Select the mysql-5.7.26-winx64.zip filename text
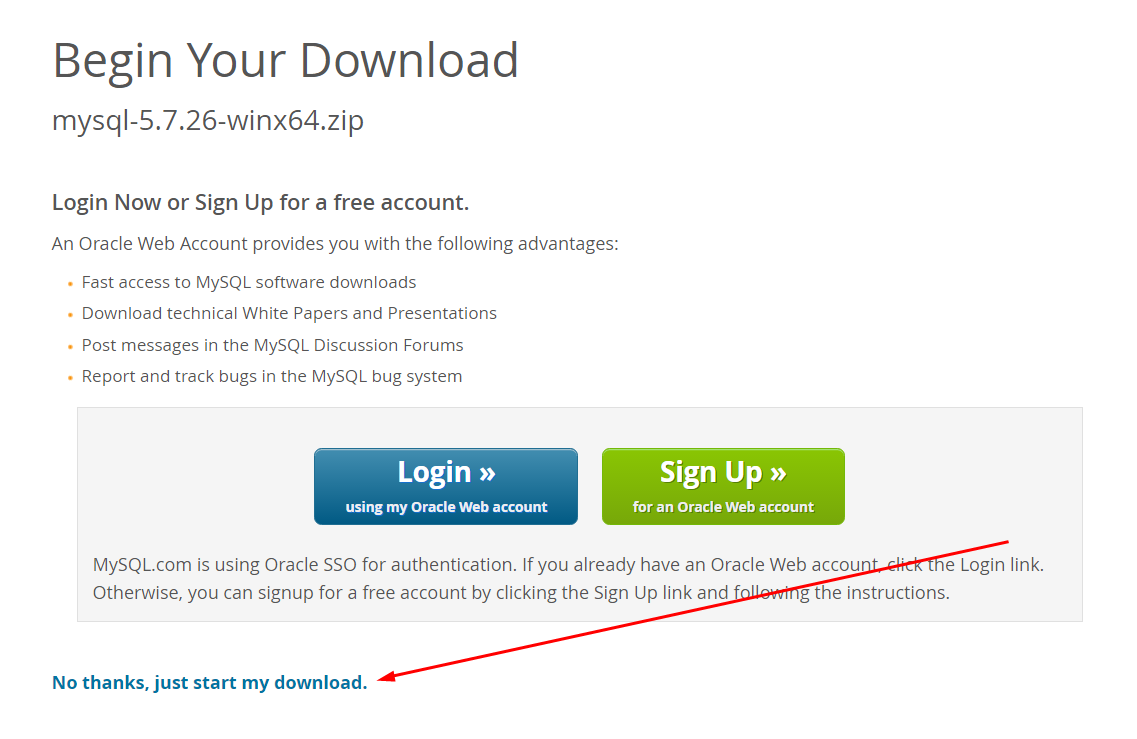 (x=207, y=120)
